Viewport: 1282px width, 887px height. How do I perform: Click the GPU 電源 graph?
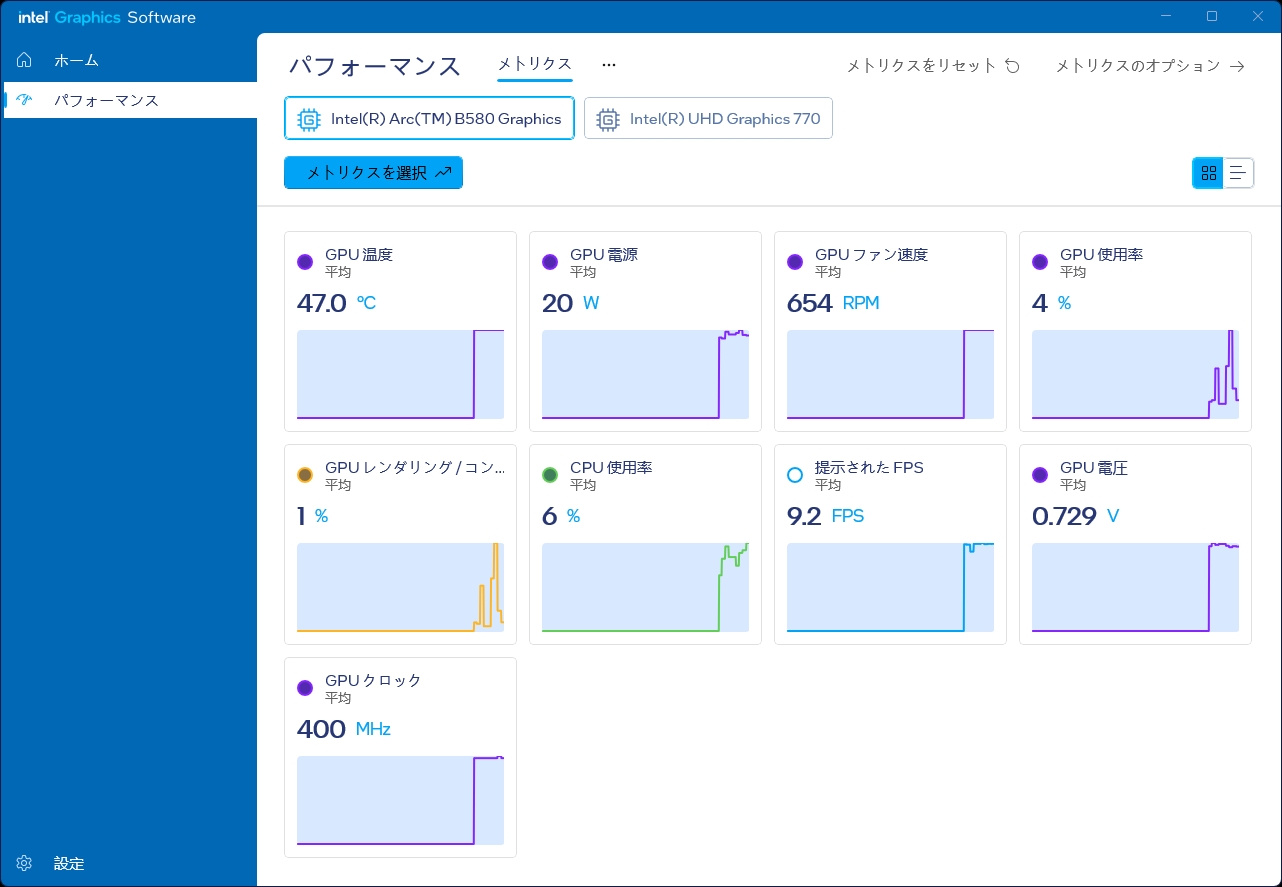645,374
